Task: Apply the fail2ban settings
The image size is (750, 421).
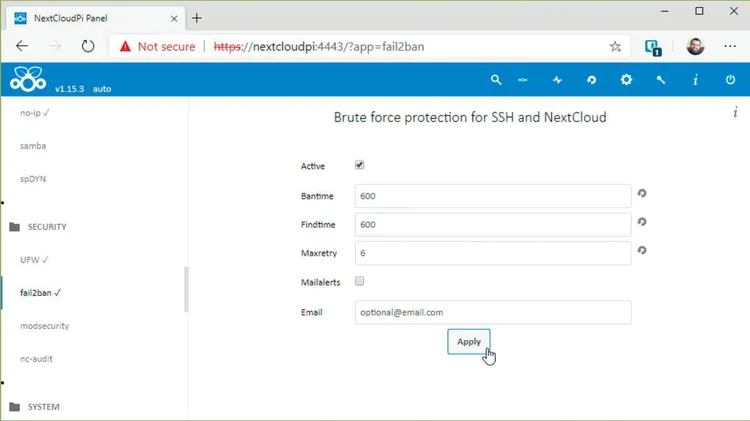Action: click(x=469, y=342)
